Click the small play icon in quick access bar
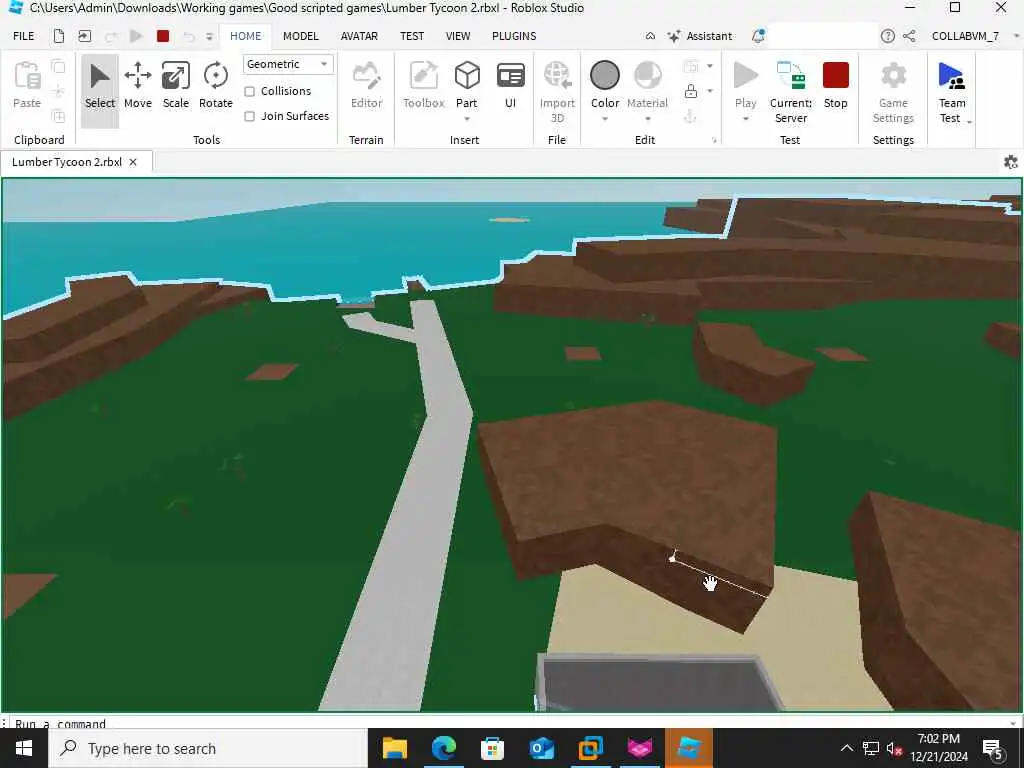Image resolution: width=1024 pixels, height=768 pixels. click(x=136, y=36)
